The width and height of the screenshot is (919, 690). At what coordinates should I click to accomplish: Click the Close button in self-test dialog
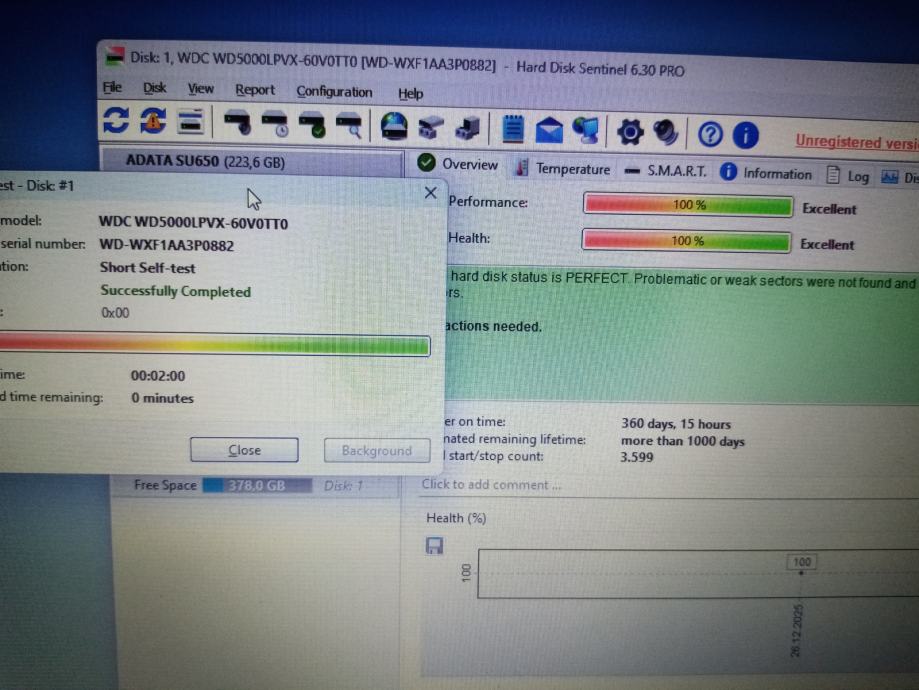tap(244, 450)
